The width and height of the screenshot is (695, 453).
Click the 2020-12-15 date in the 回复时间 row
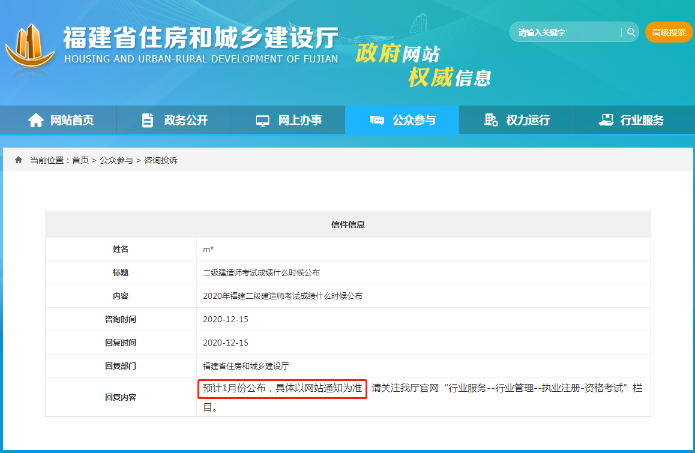point(226,343)
